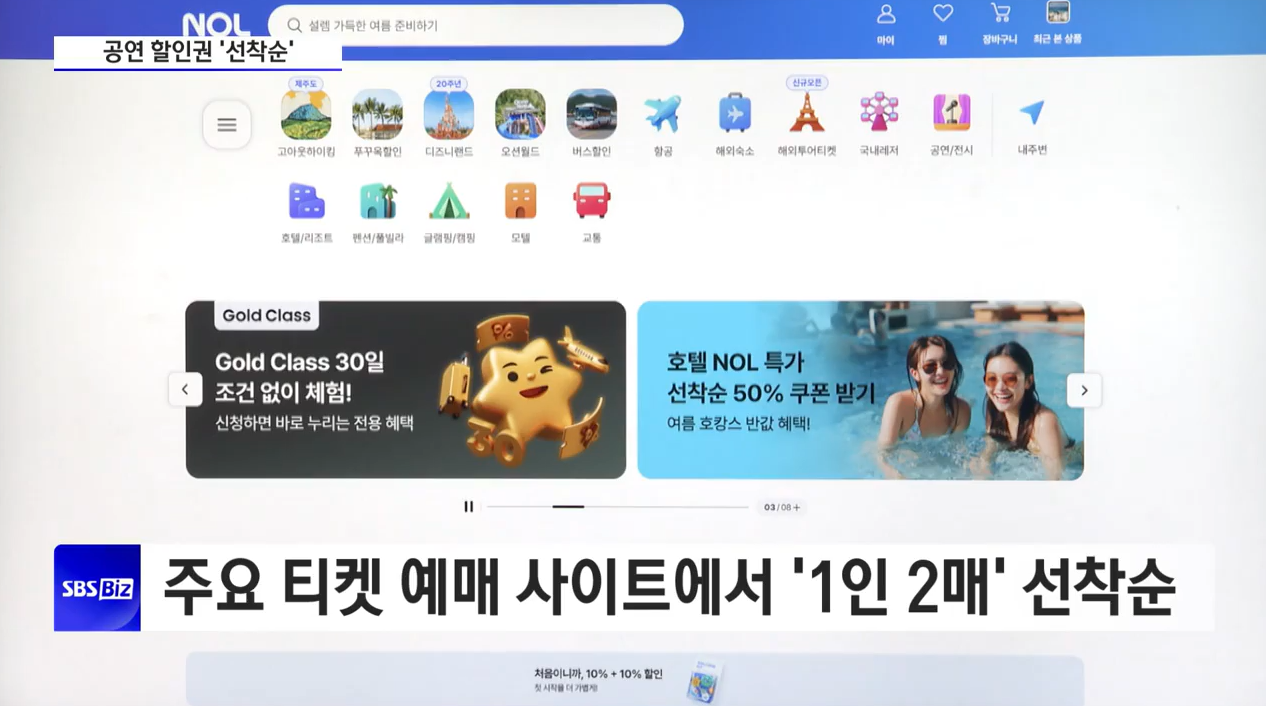
Task: Click the banner carousel progress bar
Action: coord(617,507)
